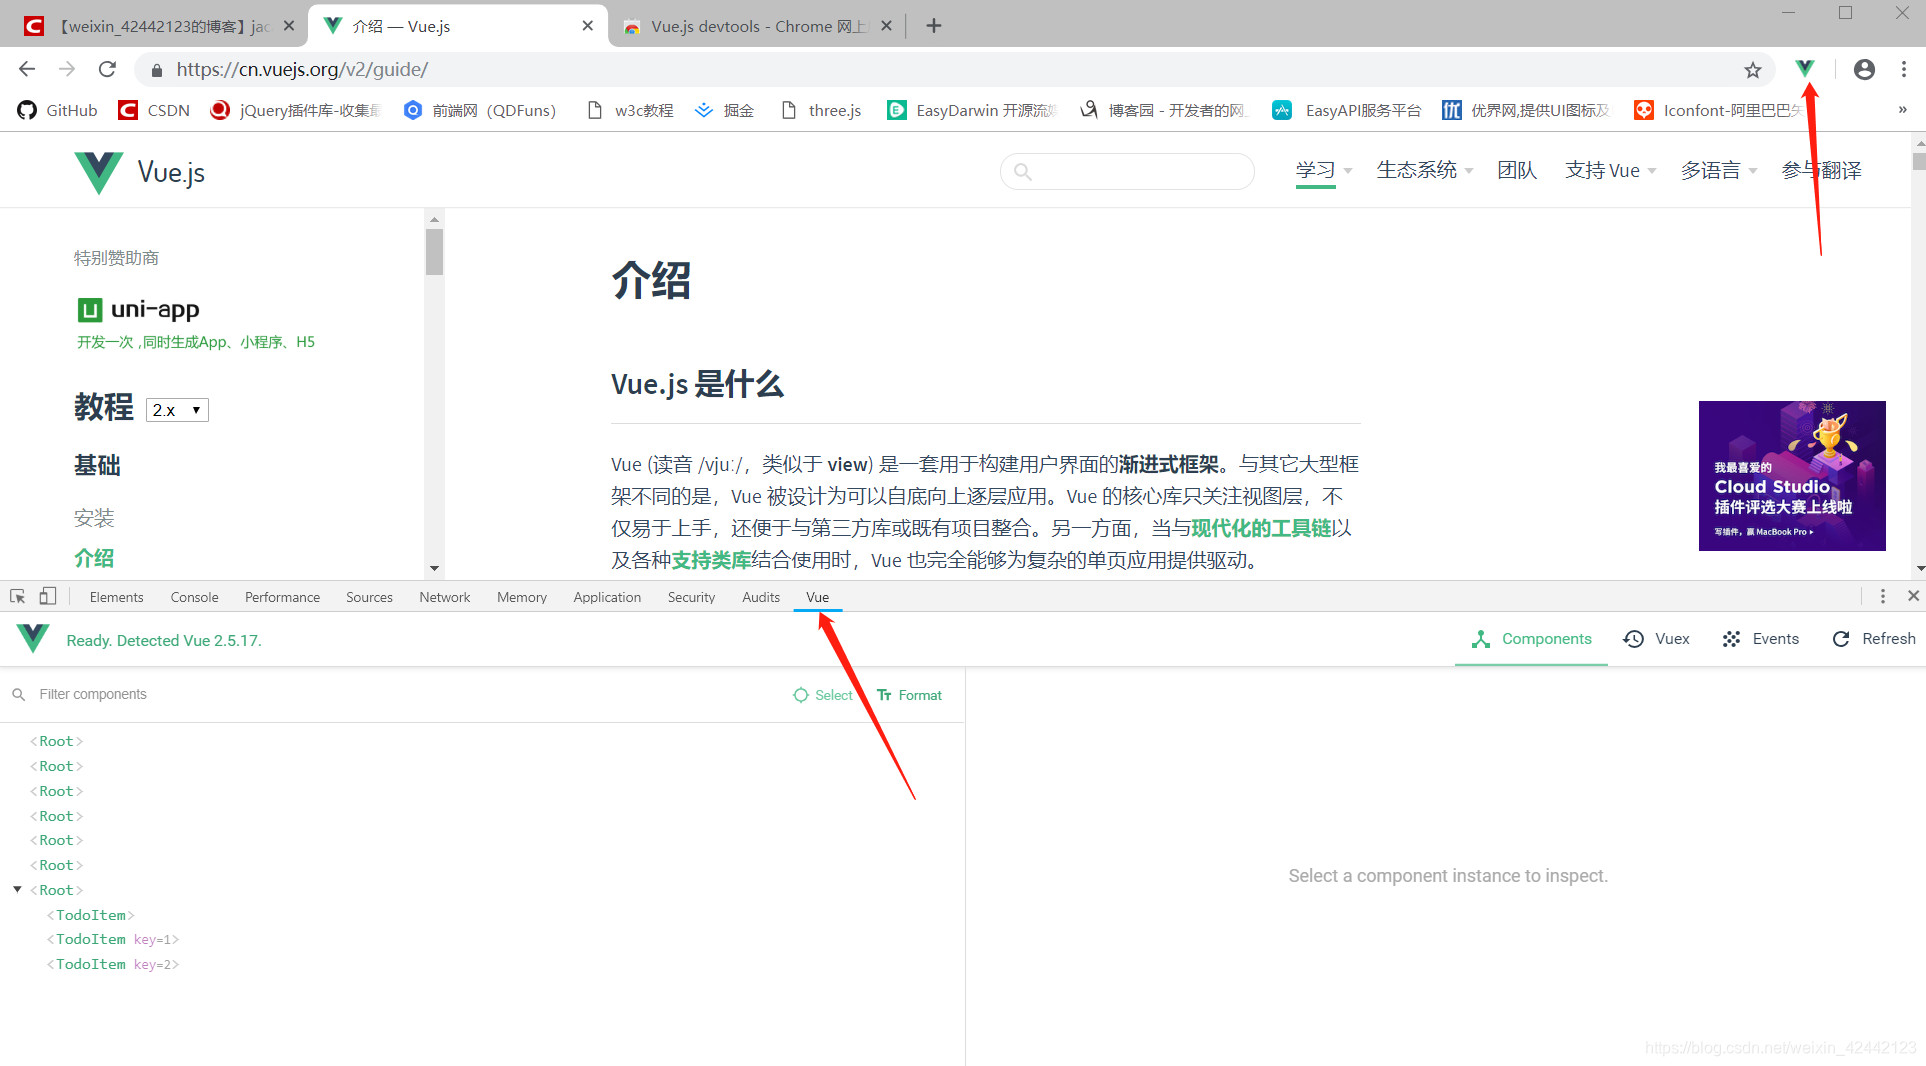Screen dimensions: 1926x1066
Task: Show more bookmarks with the chevron
Action: click(1902, 110)
